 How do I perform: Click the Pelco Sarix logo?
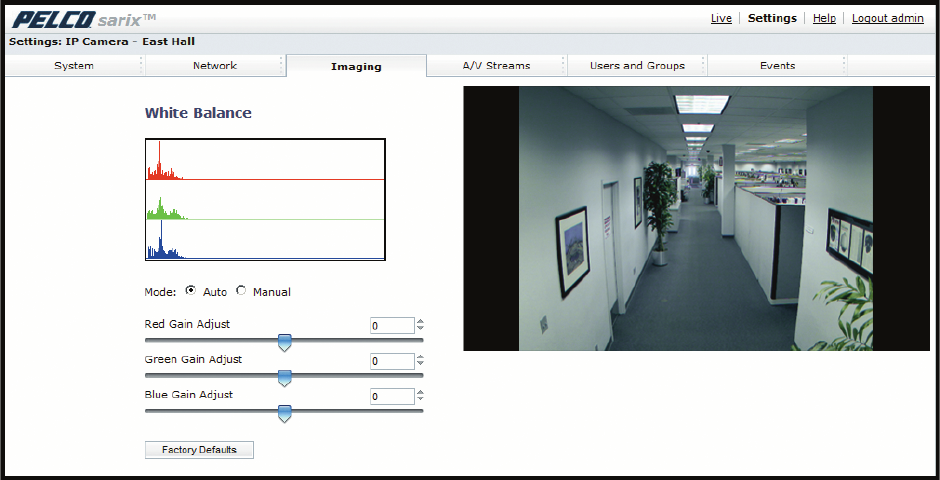84,19
